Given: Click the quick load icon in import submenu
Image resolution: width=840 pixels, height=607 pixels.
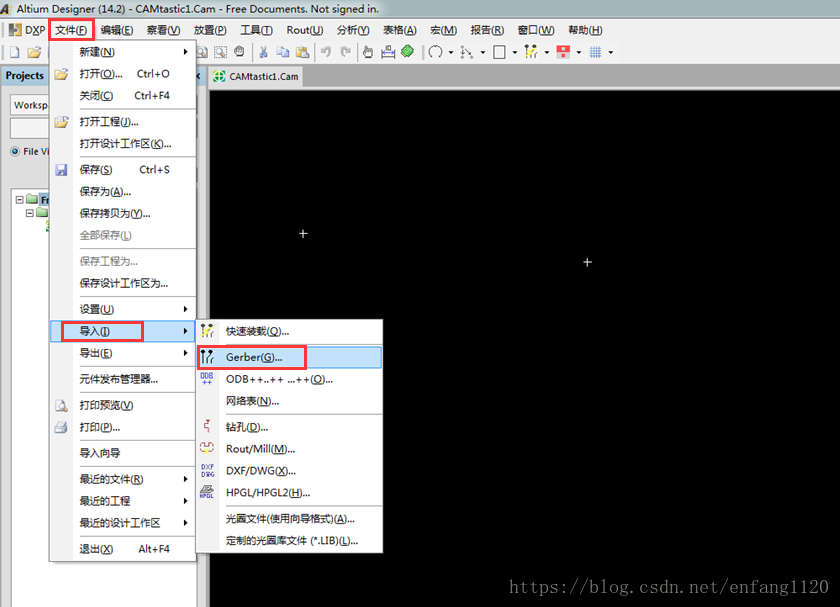Looking at the screenshot, I should pyautogui.click(x=207, y=331).
